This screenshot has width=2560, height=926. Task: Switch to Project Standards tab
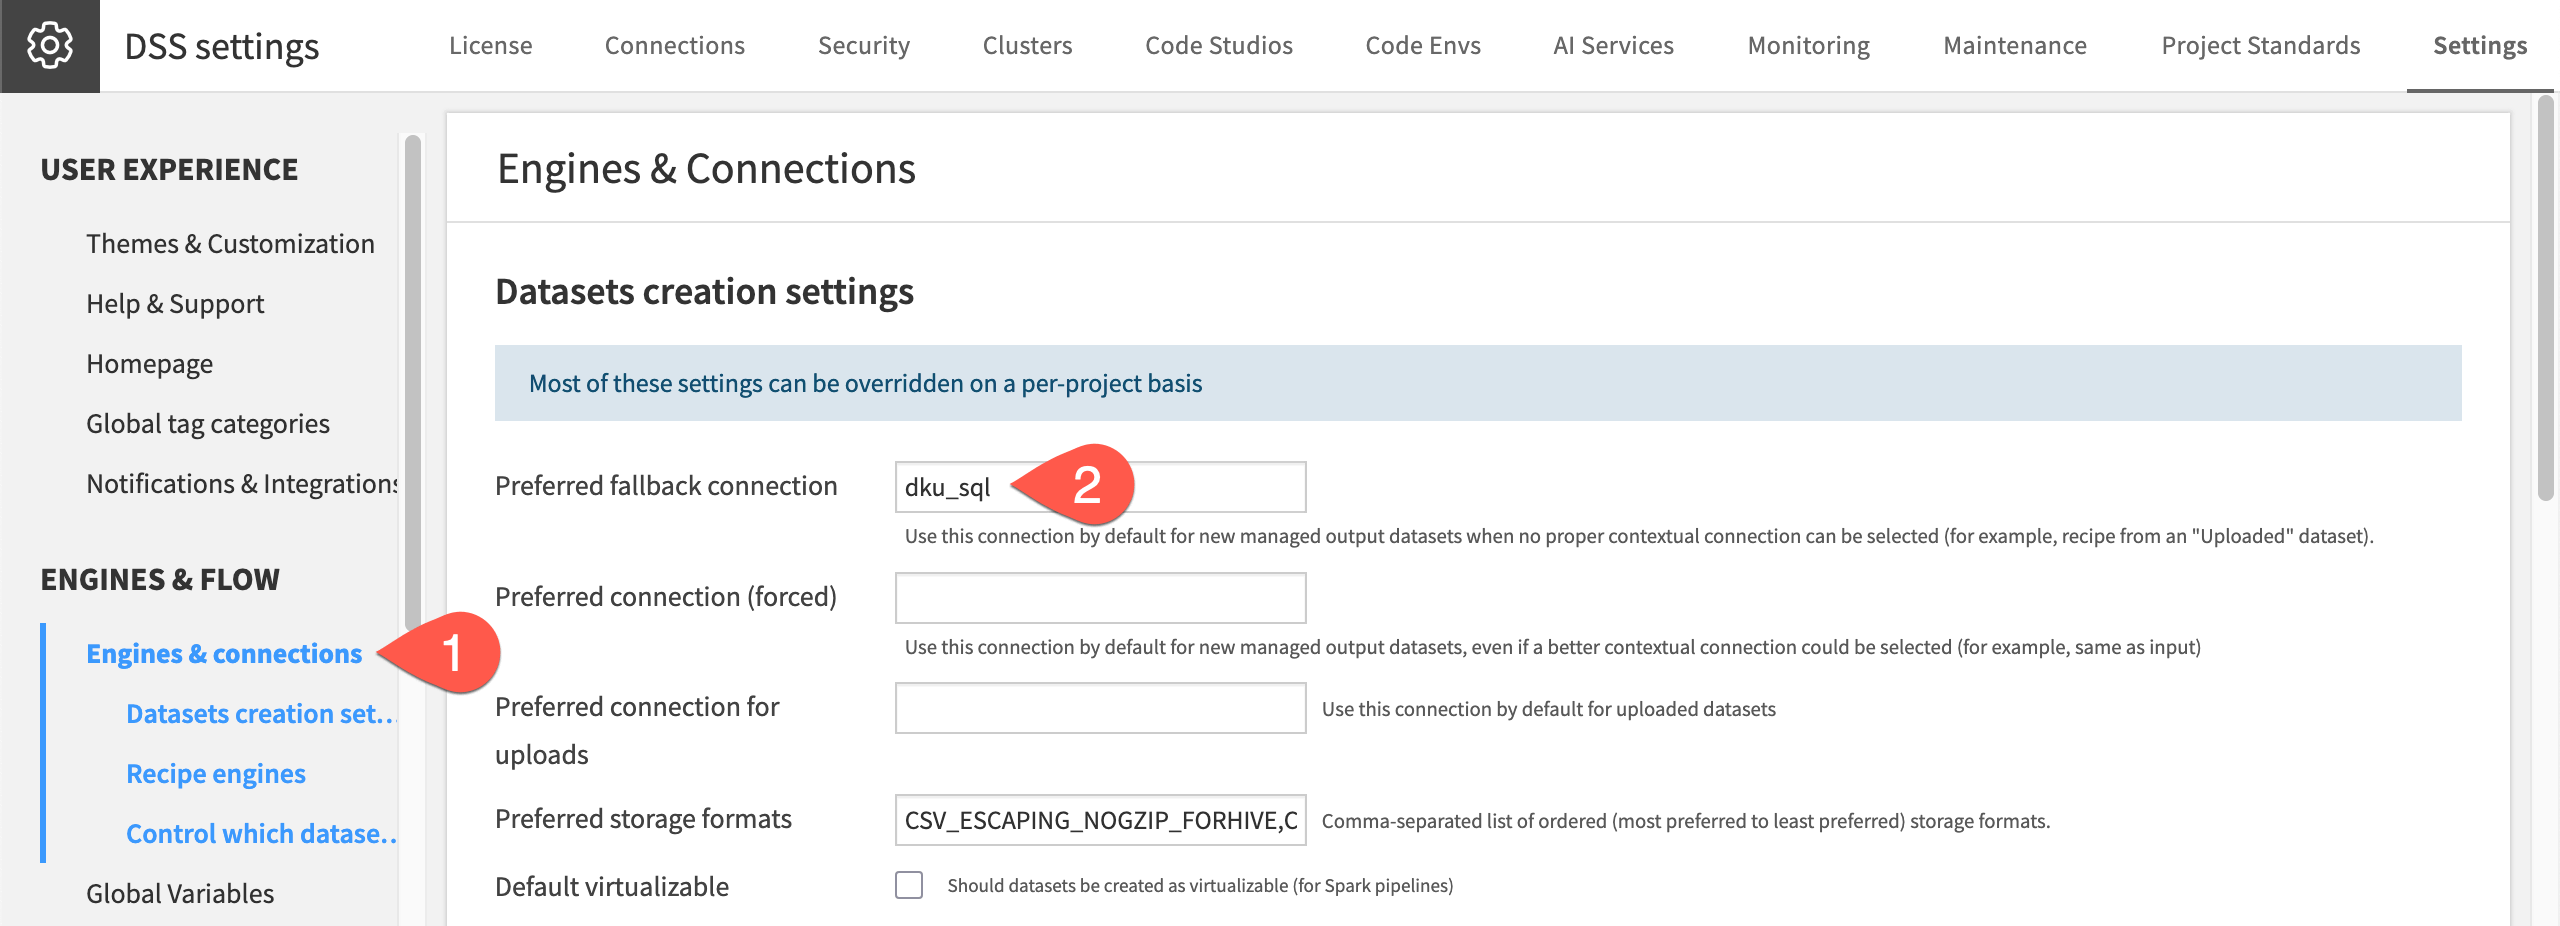coord(2261,46)
